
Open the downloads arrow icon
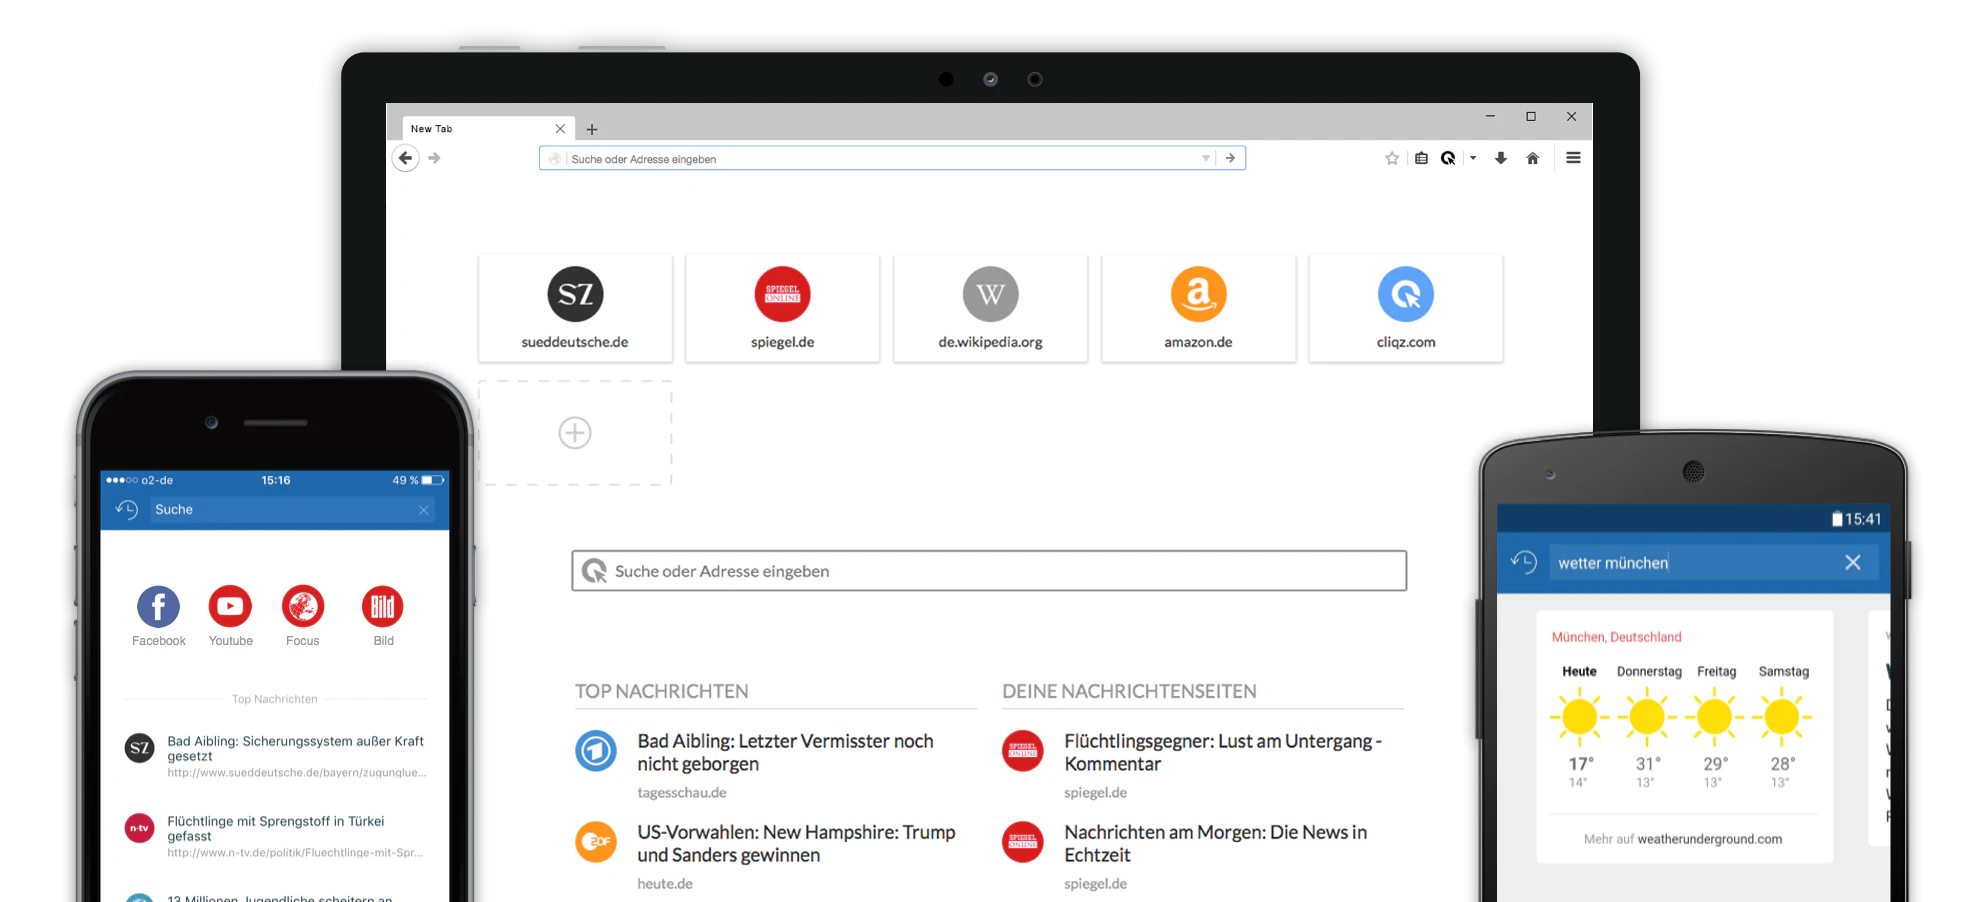coord(1501,158)
